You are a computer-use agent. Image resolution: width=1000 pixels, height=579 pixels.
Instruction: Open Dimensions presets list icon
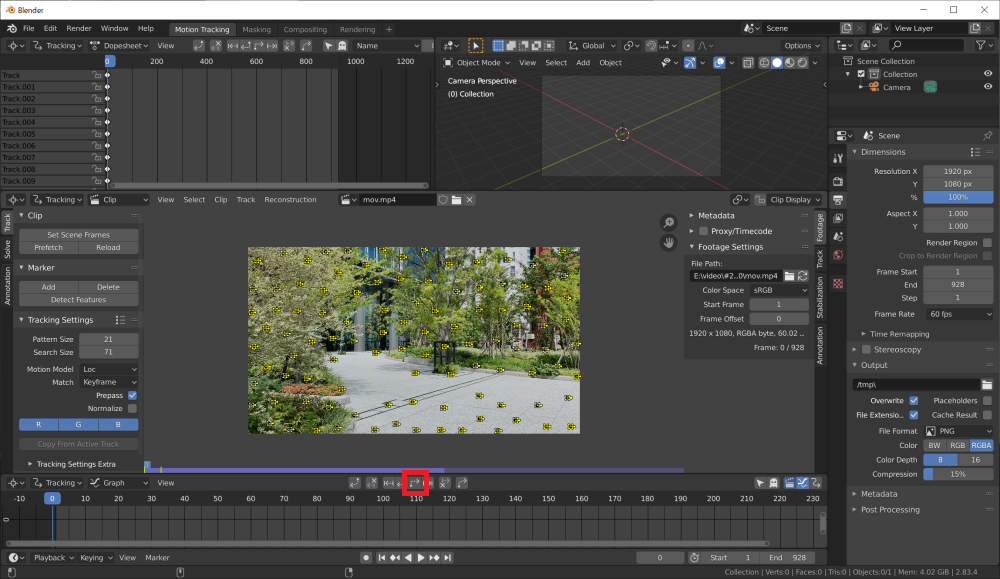(x=974, y=152)
